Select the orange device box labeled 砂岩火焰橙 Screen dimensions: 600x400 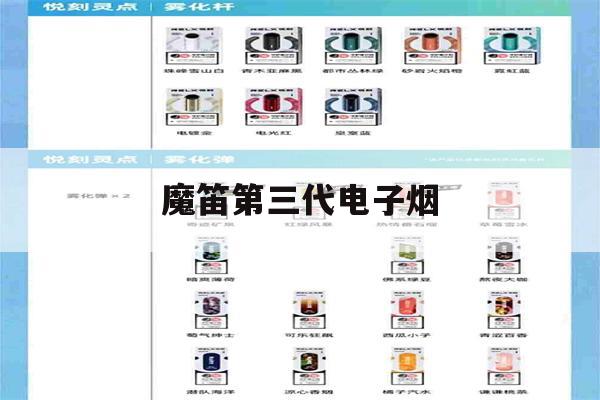(x=432, y=46)
